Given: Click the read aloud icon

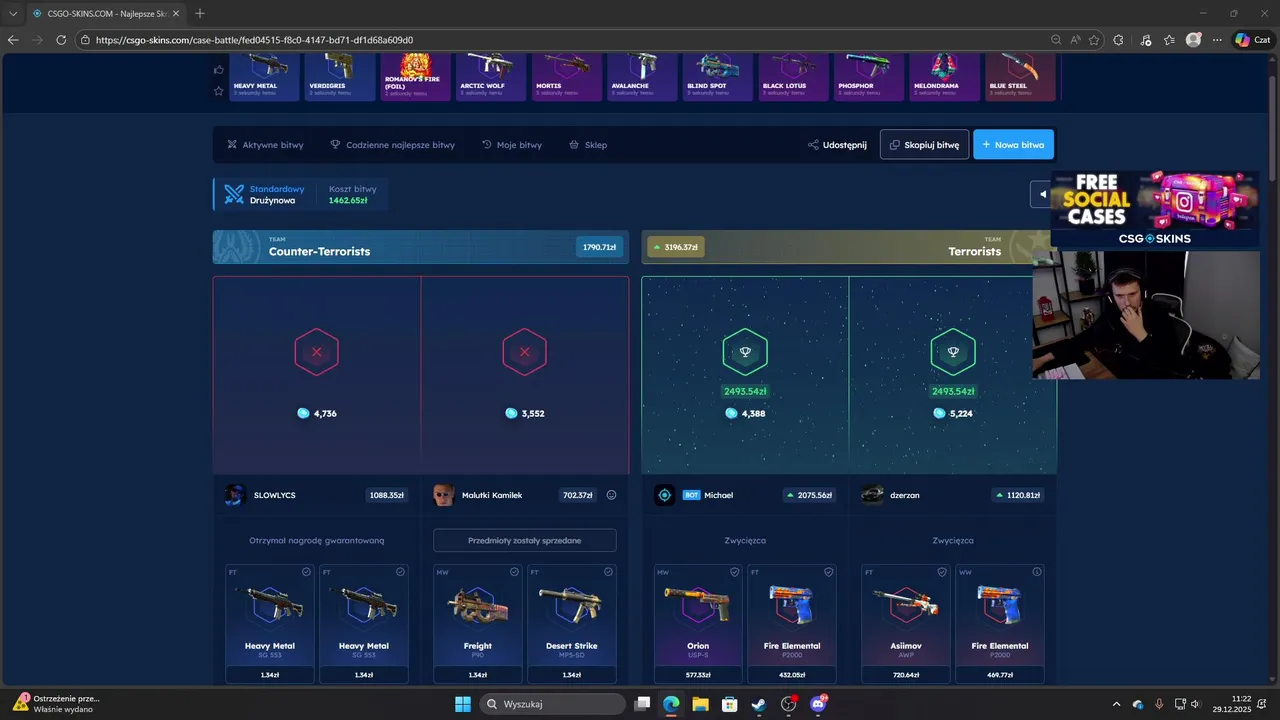Looking at the screenshot, I should pos(1075,40).
